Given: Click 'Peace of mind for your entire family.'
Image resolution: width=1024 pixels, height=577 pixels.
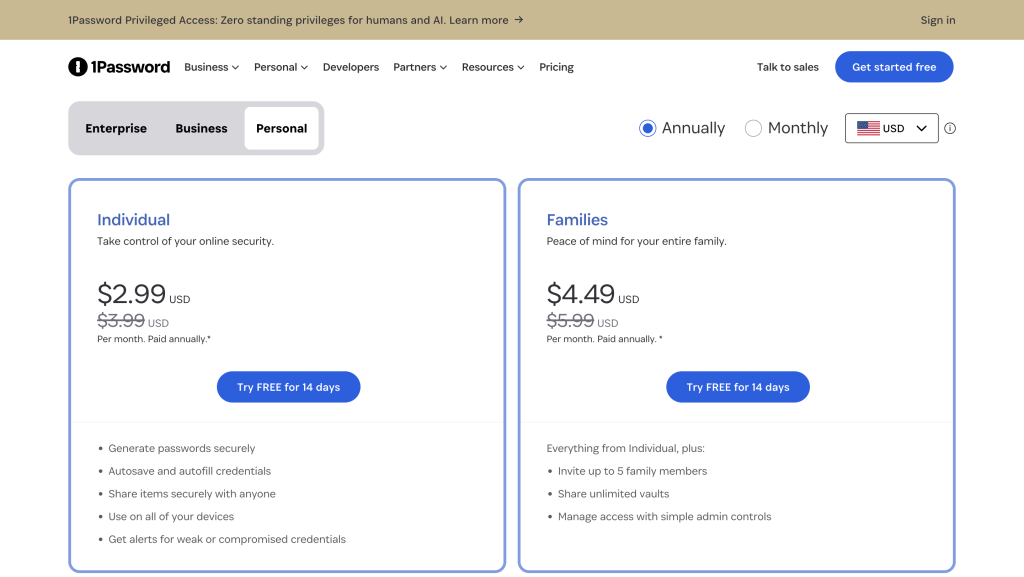Looking at the screenshot, I should pyautogui.click(x=637, y=242).
